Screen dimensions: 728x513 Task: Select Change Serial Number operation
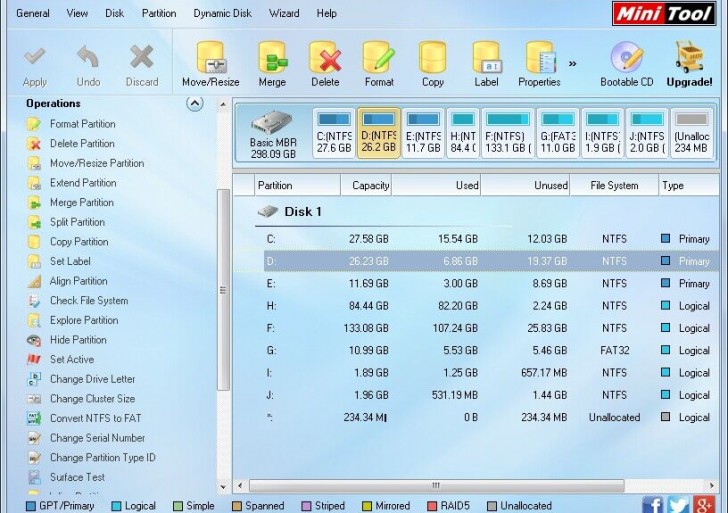pos(98,438)
